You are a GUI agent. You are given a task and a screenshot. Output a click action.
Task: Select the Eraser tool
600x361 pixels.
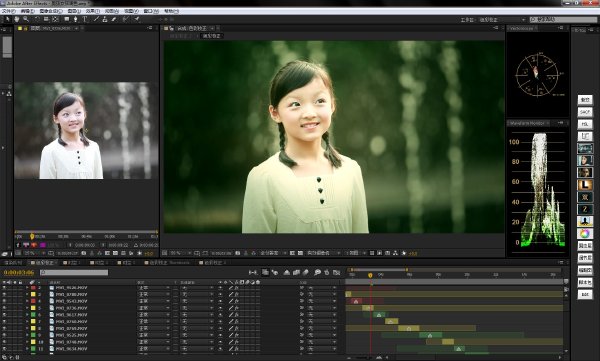point(114,19)
